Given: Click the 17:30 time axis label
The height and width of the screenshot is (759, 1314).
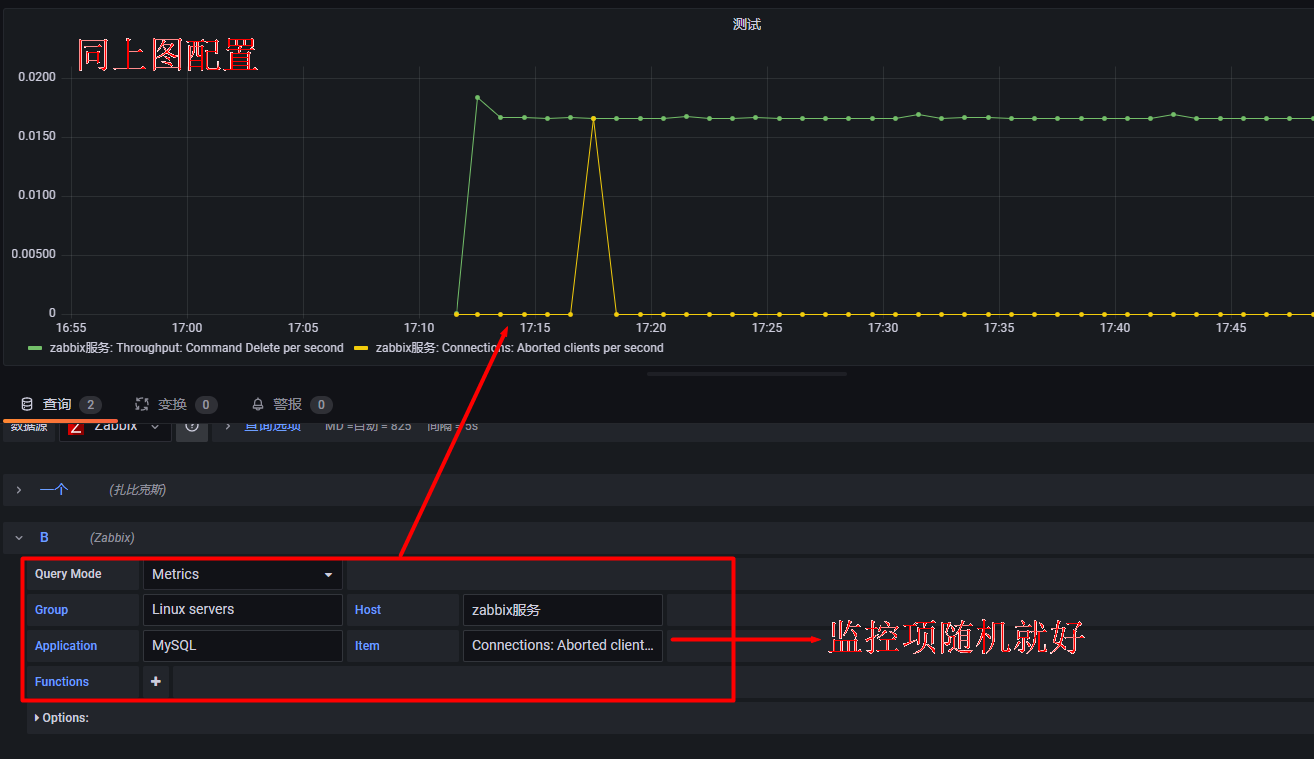Looking at the screenshot, I should point(883,328).
